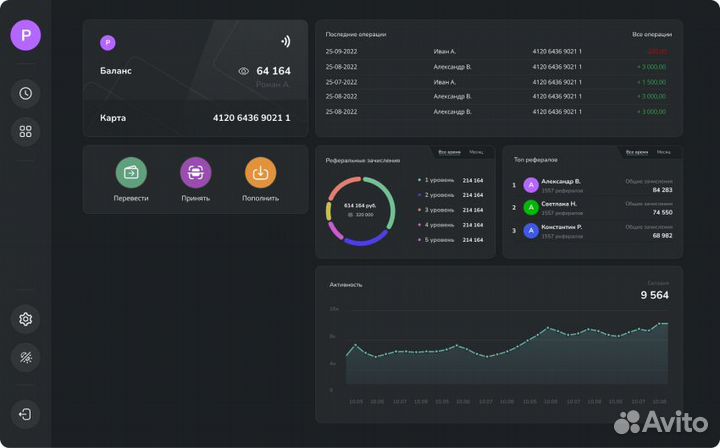Click the card number 4120 6436 9021 1
This screenshot has width=720, height=448.
point(251,118)
